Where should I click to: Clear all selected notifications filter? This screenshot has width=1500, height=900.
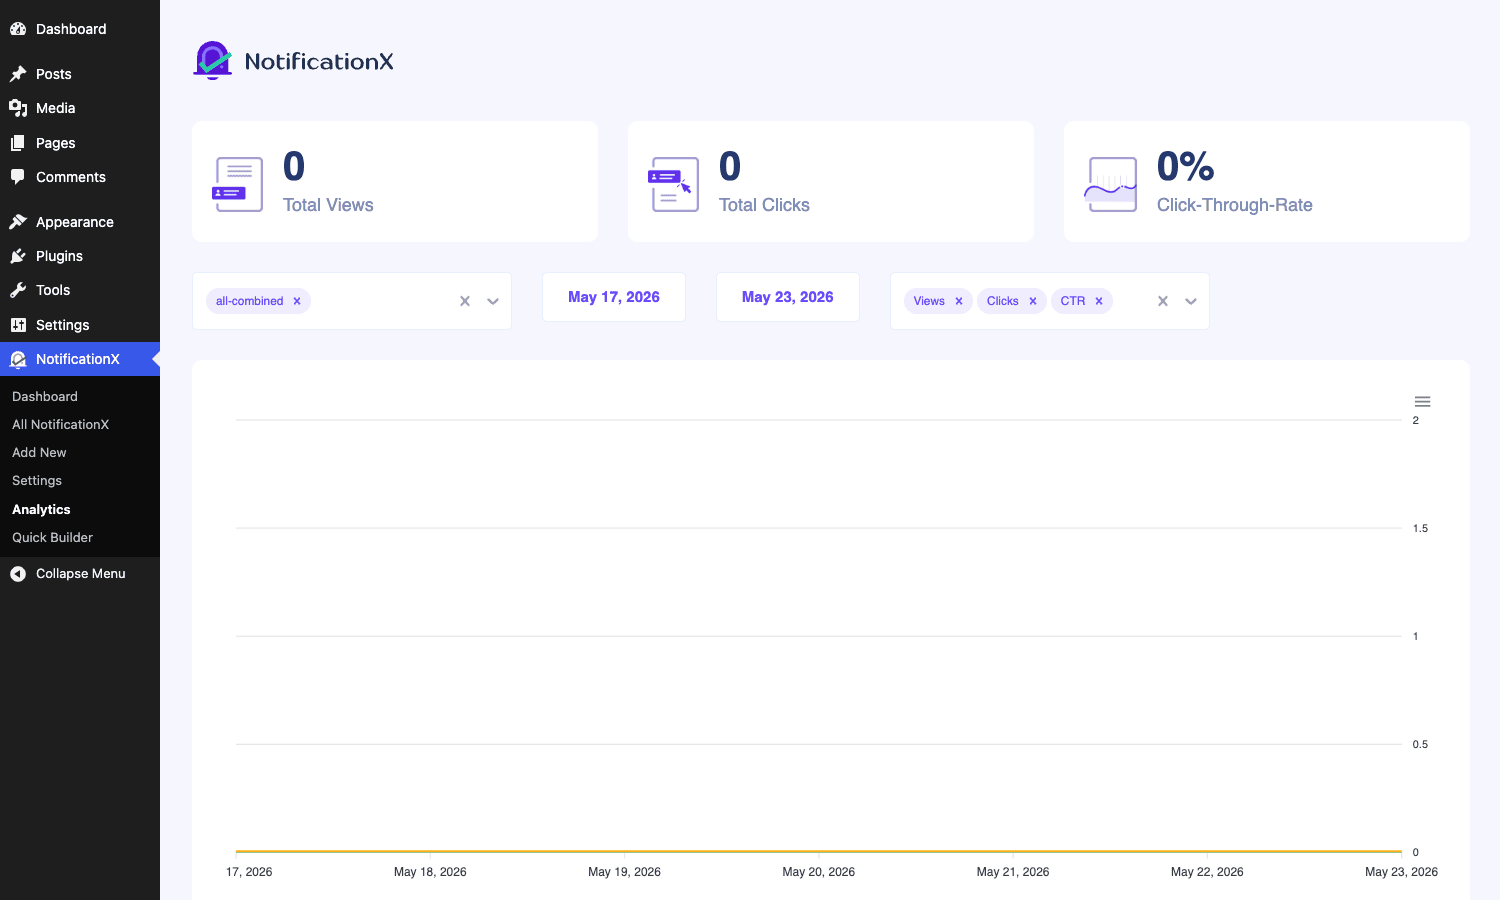(x=465, y=301)
